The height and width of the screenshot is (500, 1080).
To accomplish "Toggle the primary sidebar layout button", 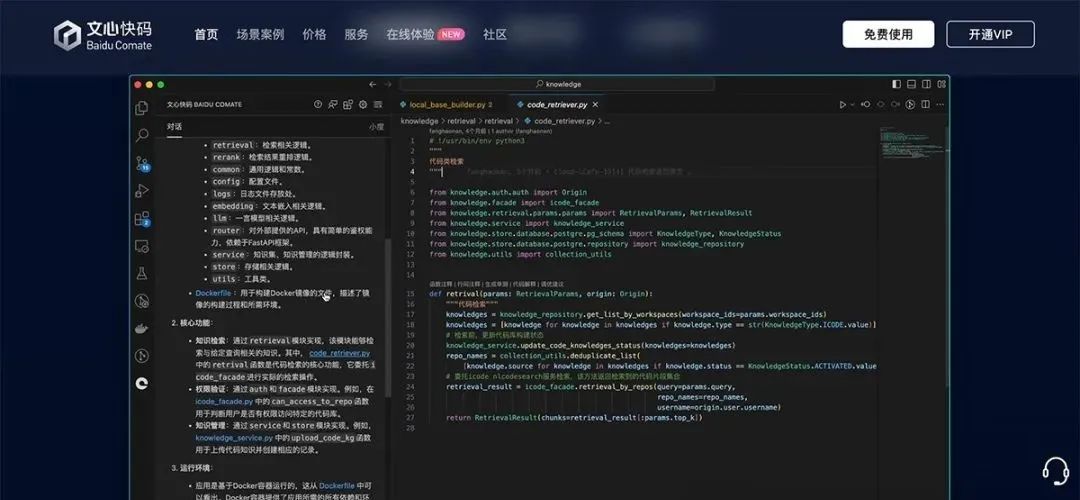I will point(897,85).
